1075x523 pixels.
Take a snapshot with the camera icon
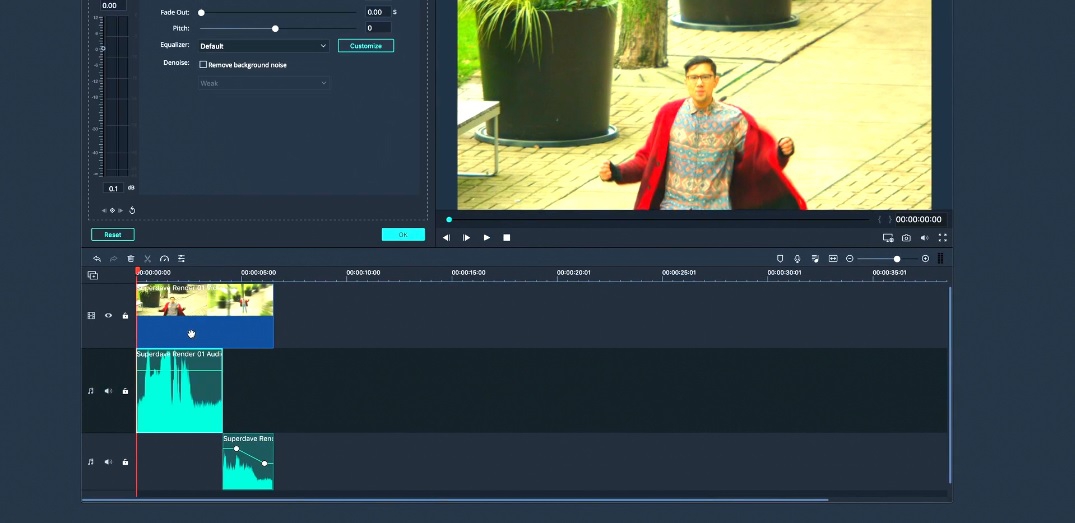(x=906, y=238)
